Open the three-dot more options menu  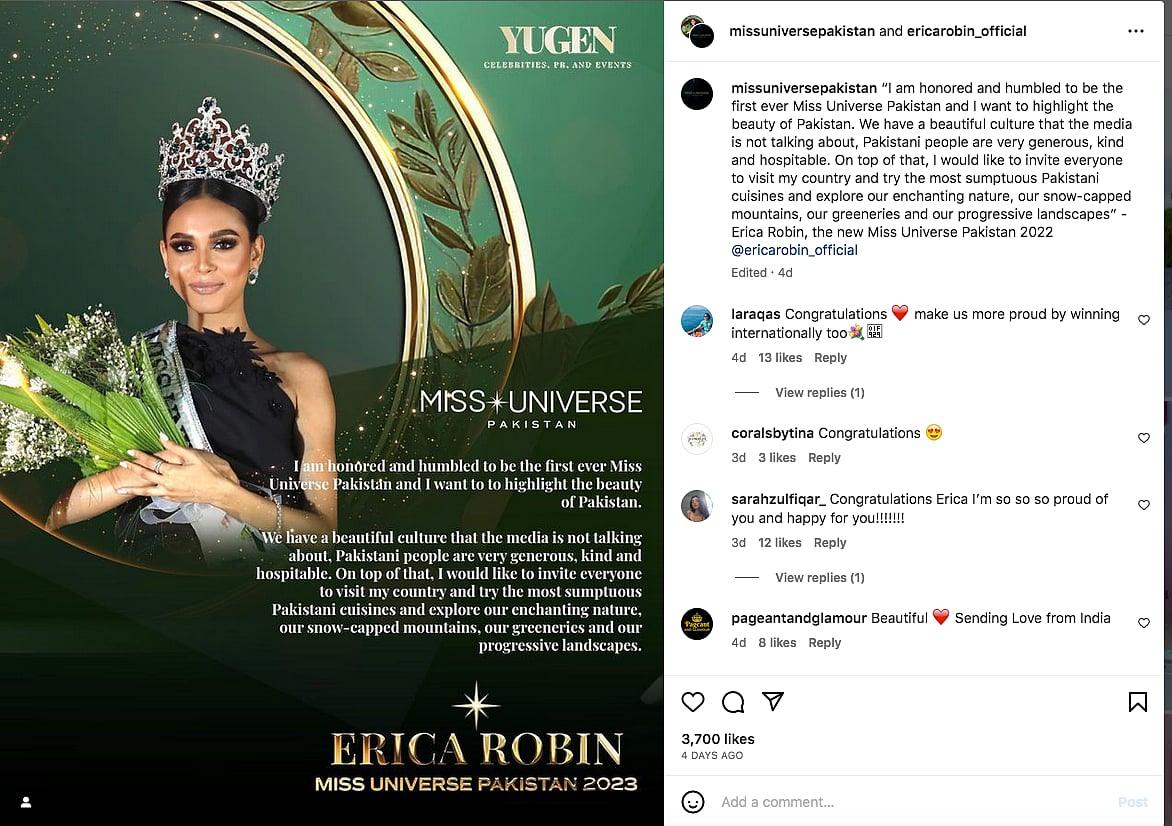point(1135,31)
